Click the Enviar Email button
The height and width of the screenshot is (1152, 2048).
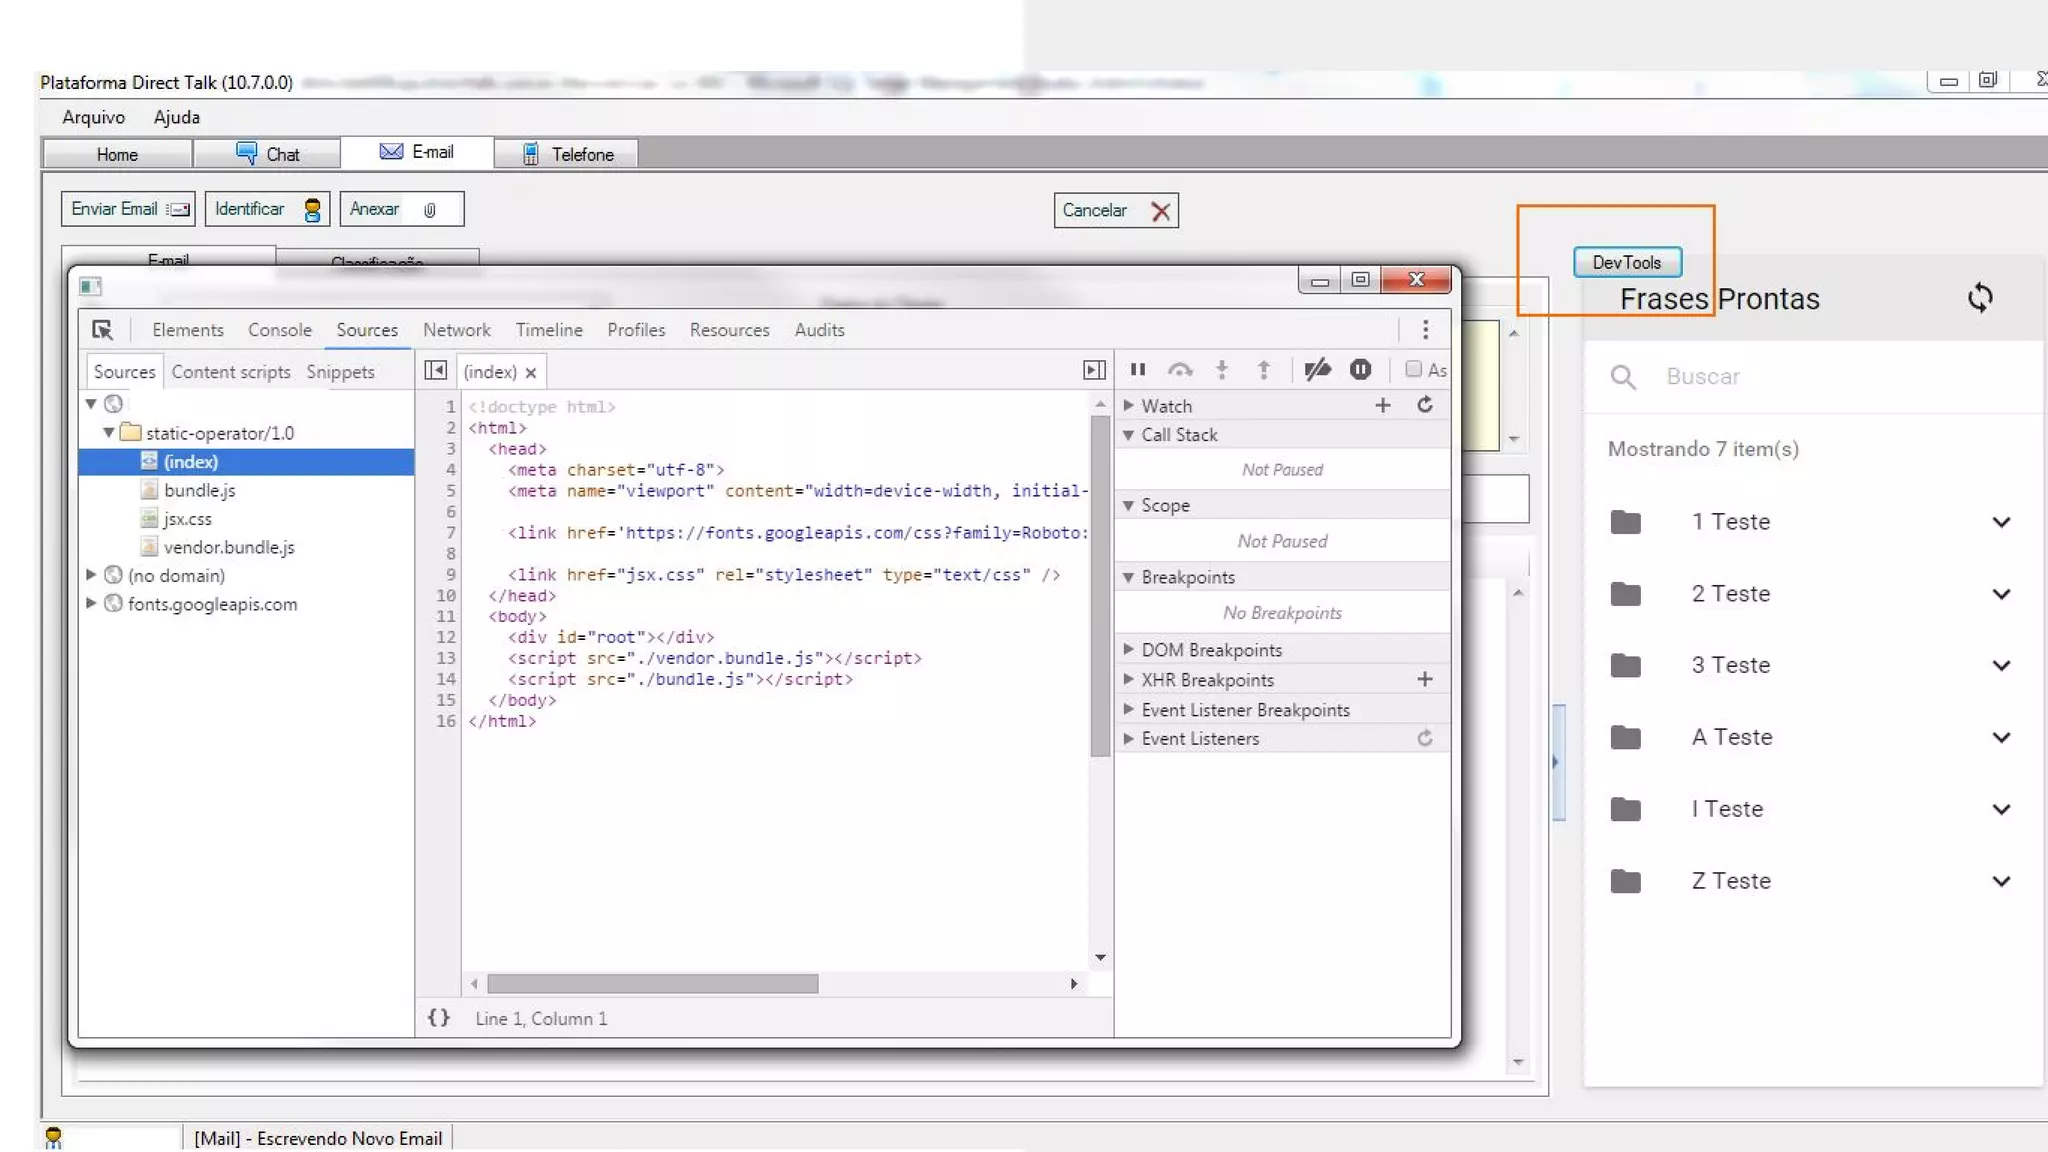(128, 209)
